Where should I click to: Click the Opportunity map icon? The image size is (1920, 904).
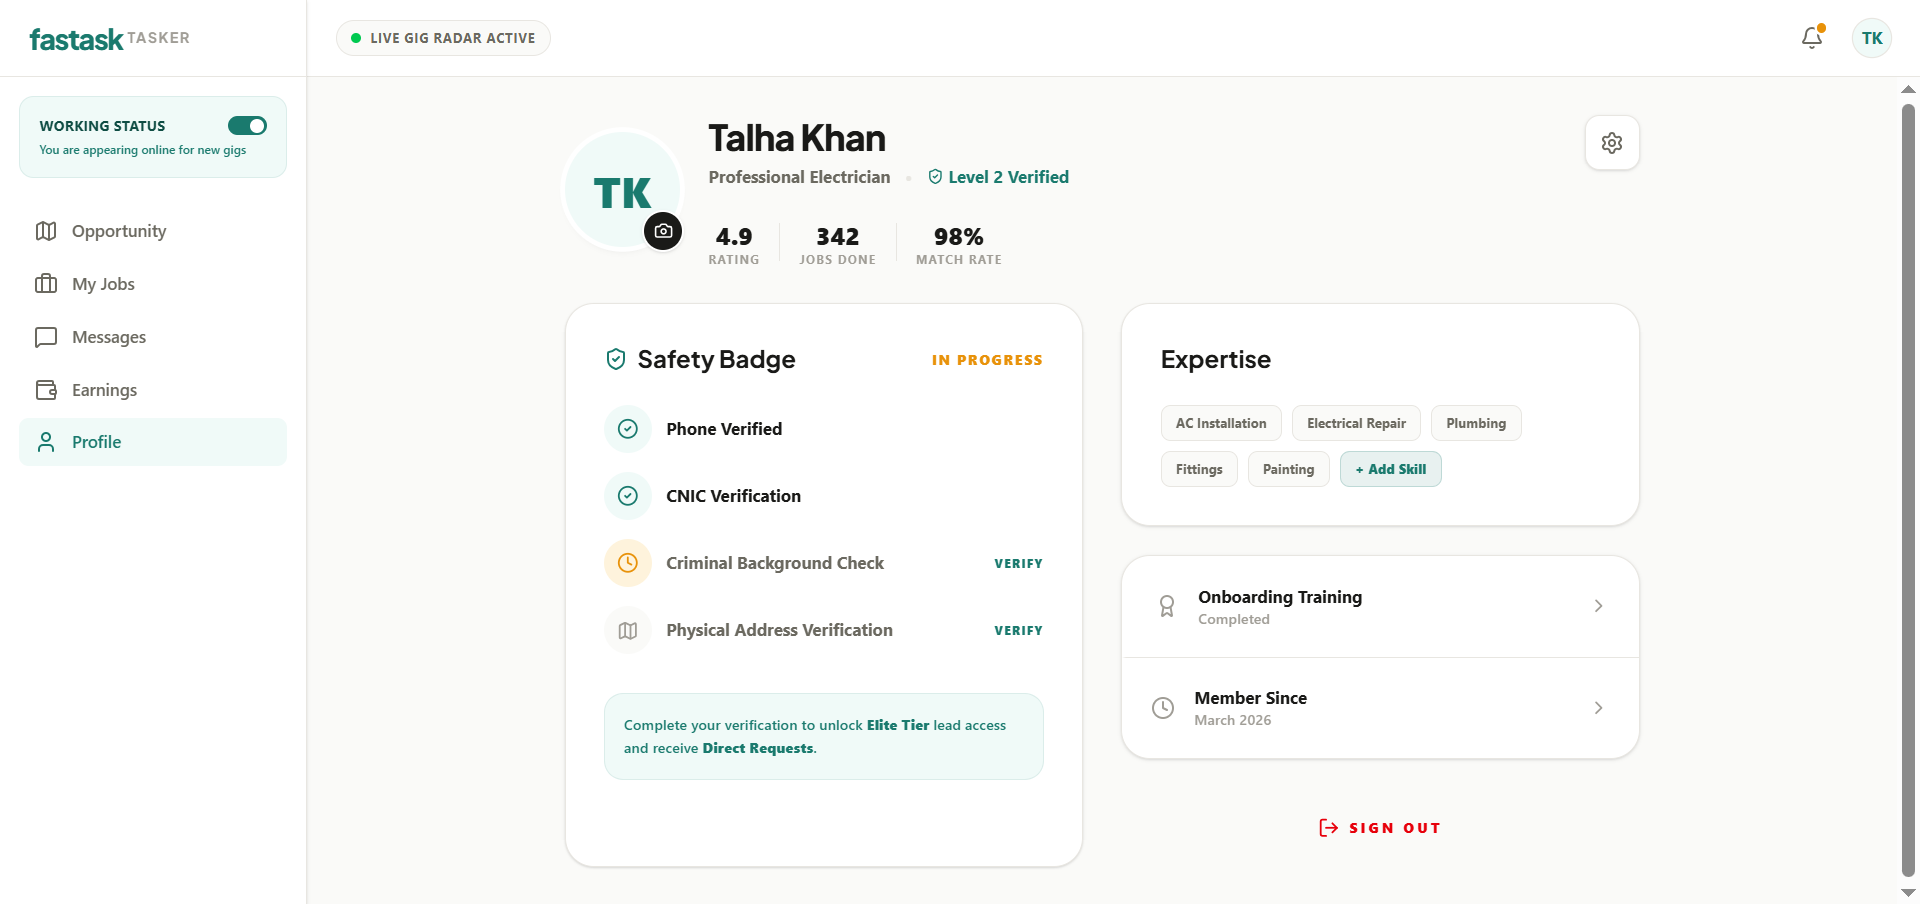click(x=46, y=231)
